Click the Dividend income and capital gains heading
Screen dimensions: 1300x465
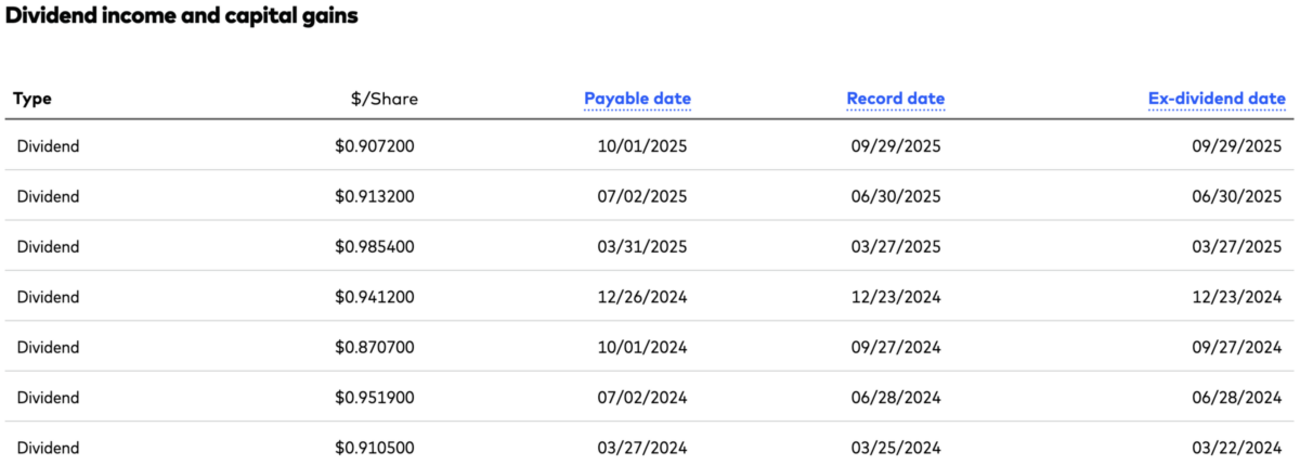pyautogui.click(x=182, y=17)
